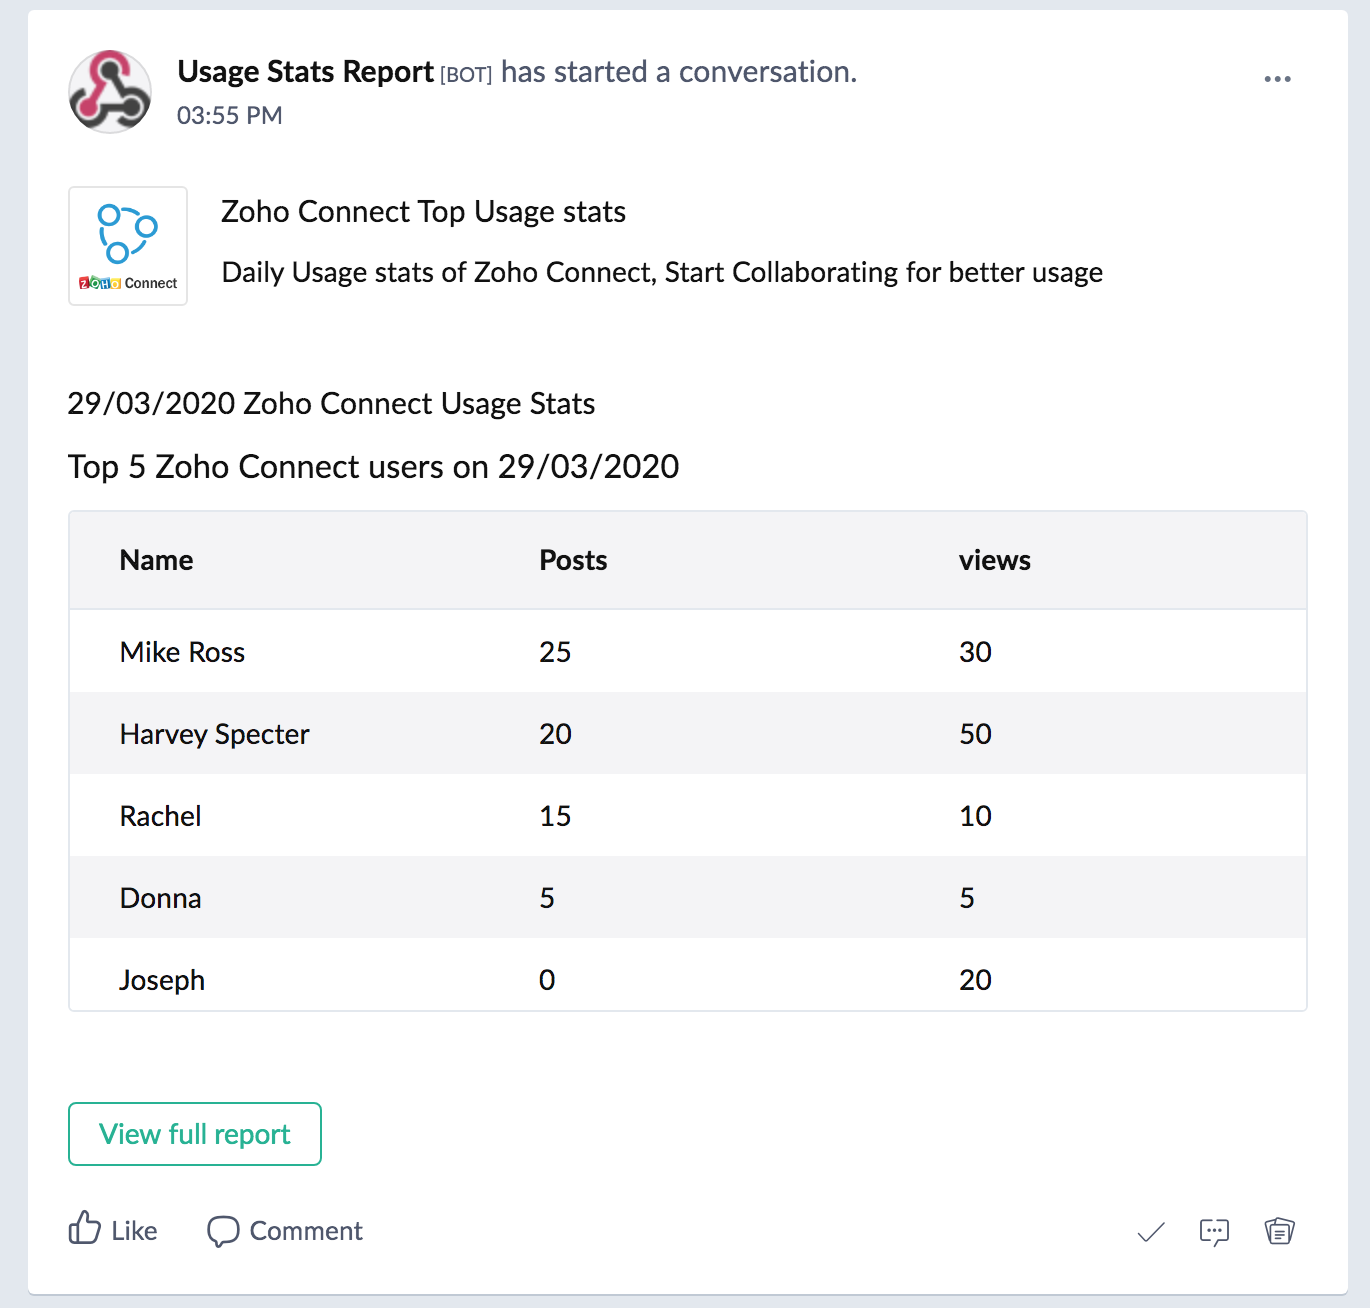Click the Zoho Connect Top Usage stats title
Screen dimensions: 1370x1308
tap(423, 212)
